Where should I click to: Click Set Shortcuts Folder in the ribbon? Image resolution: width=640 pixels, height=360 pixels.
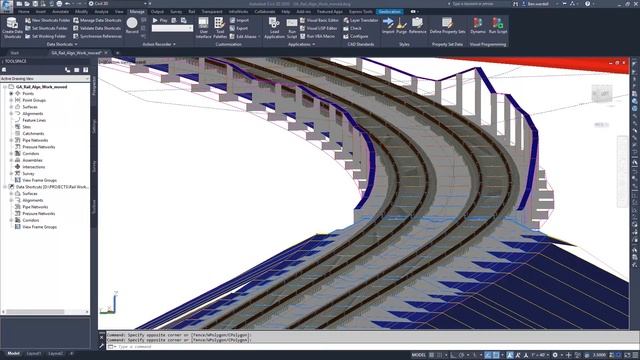pos(46,28)
